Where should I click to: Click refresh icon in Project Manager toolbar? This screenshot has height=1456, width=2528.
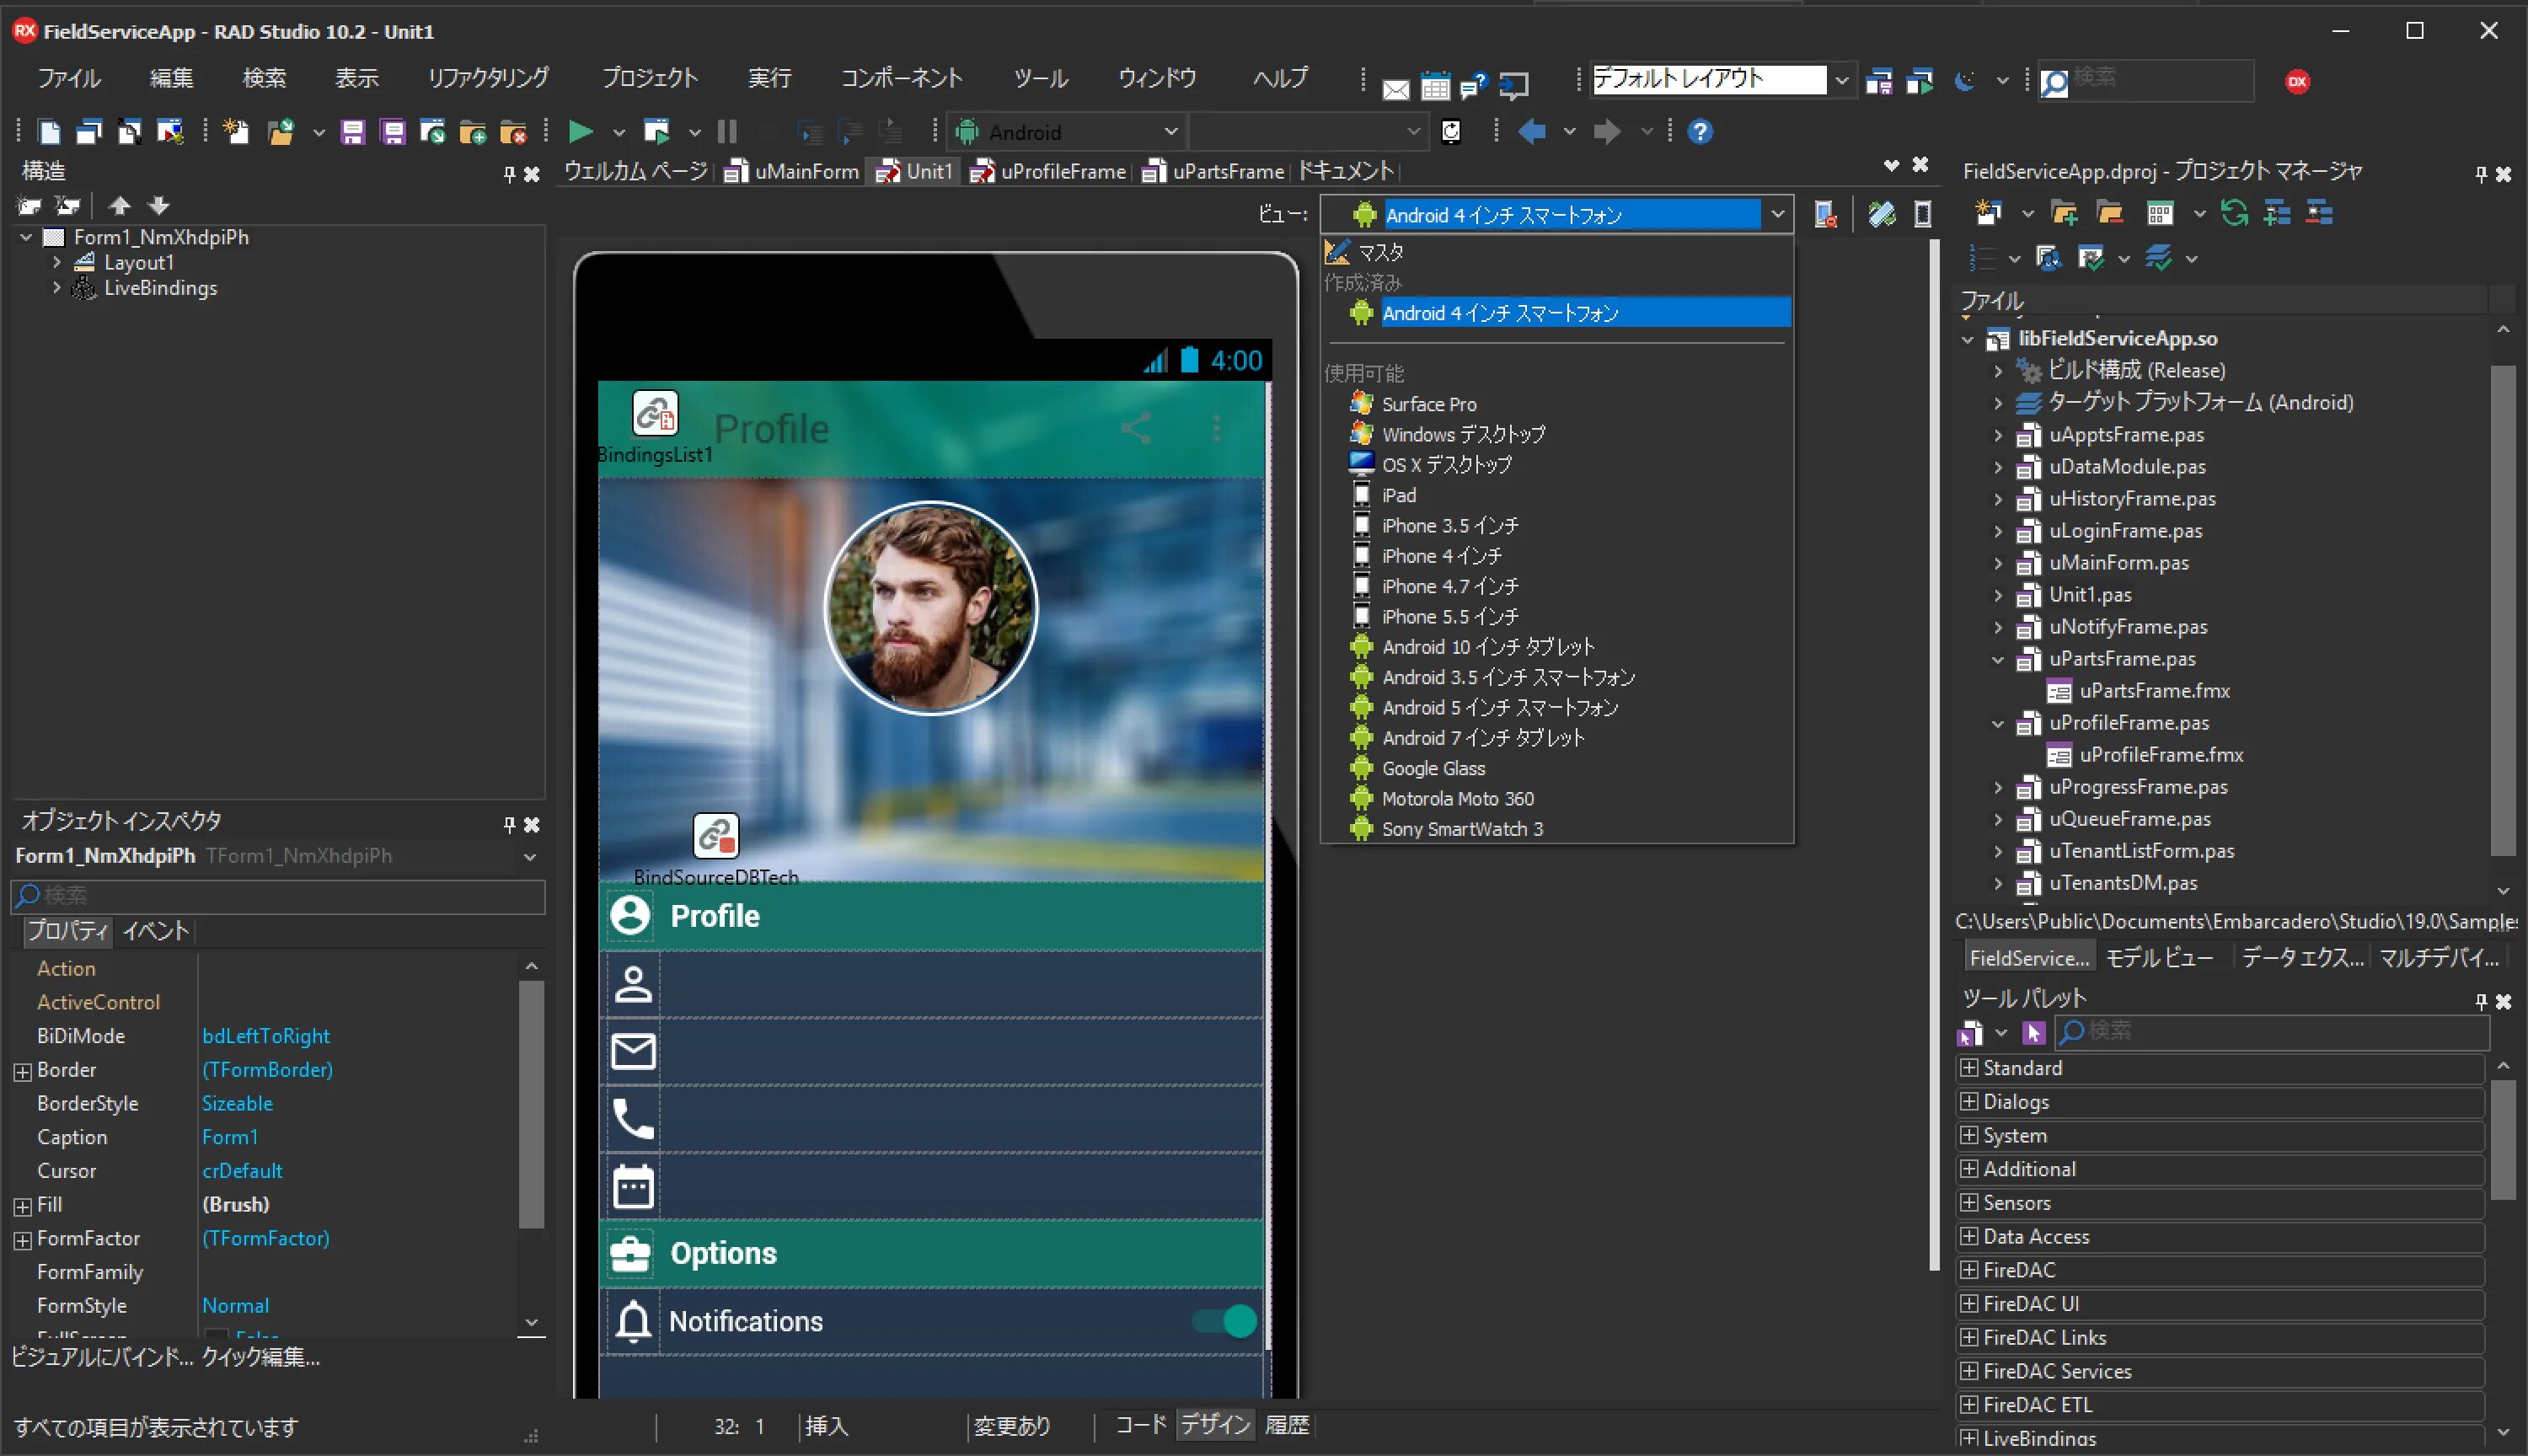click(2234, 213)
